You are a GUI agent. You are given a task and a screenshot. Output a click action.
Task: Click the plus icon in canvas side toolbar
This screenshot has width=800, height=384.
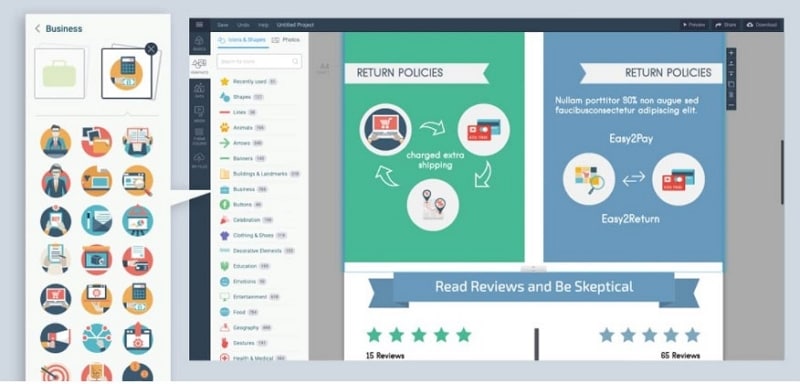tap(731, 53)
